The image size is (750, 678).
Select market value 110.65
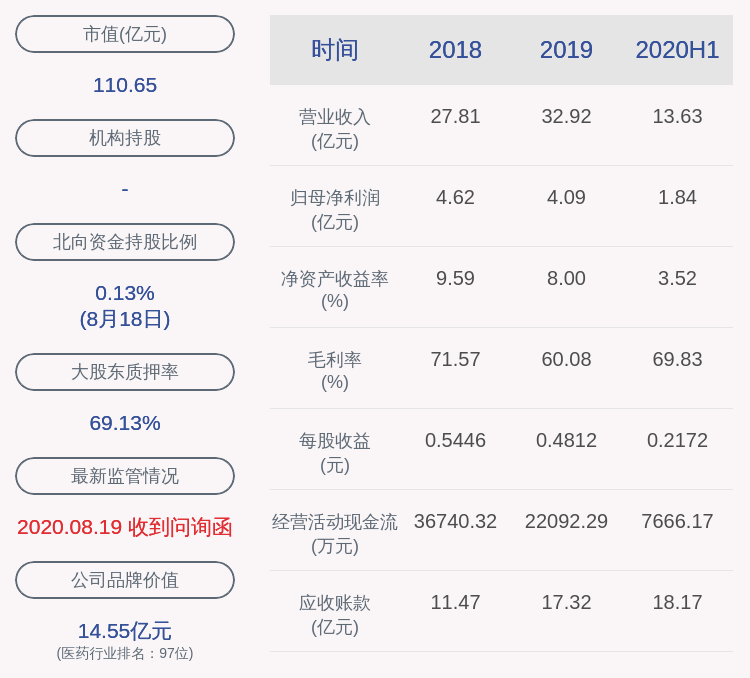pyautogui.click(x=125, y=85)
